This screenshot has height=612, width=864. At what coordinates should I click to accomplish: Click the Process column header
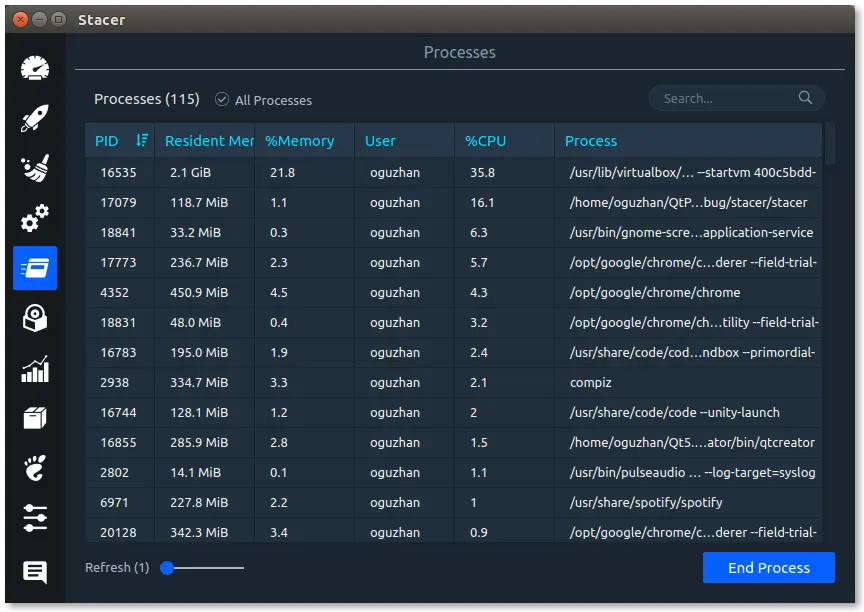(x=591, y=141)
